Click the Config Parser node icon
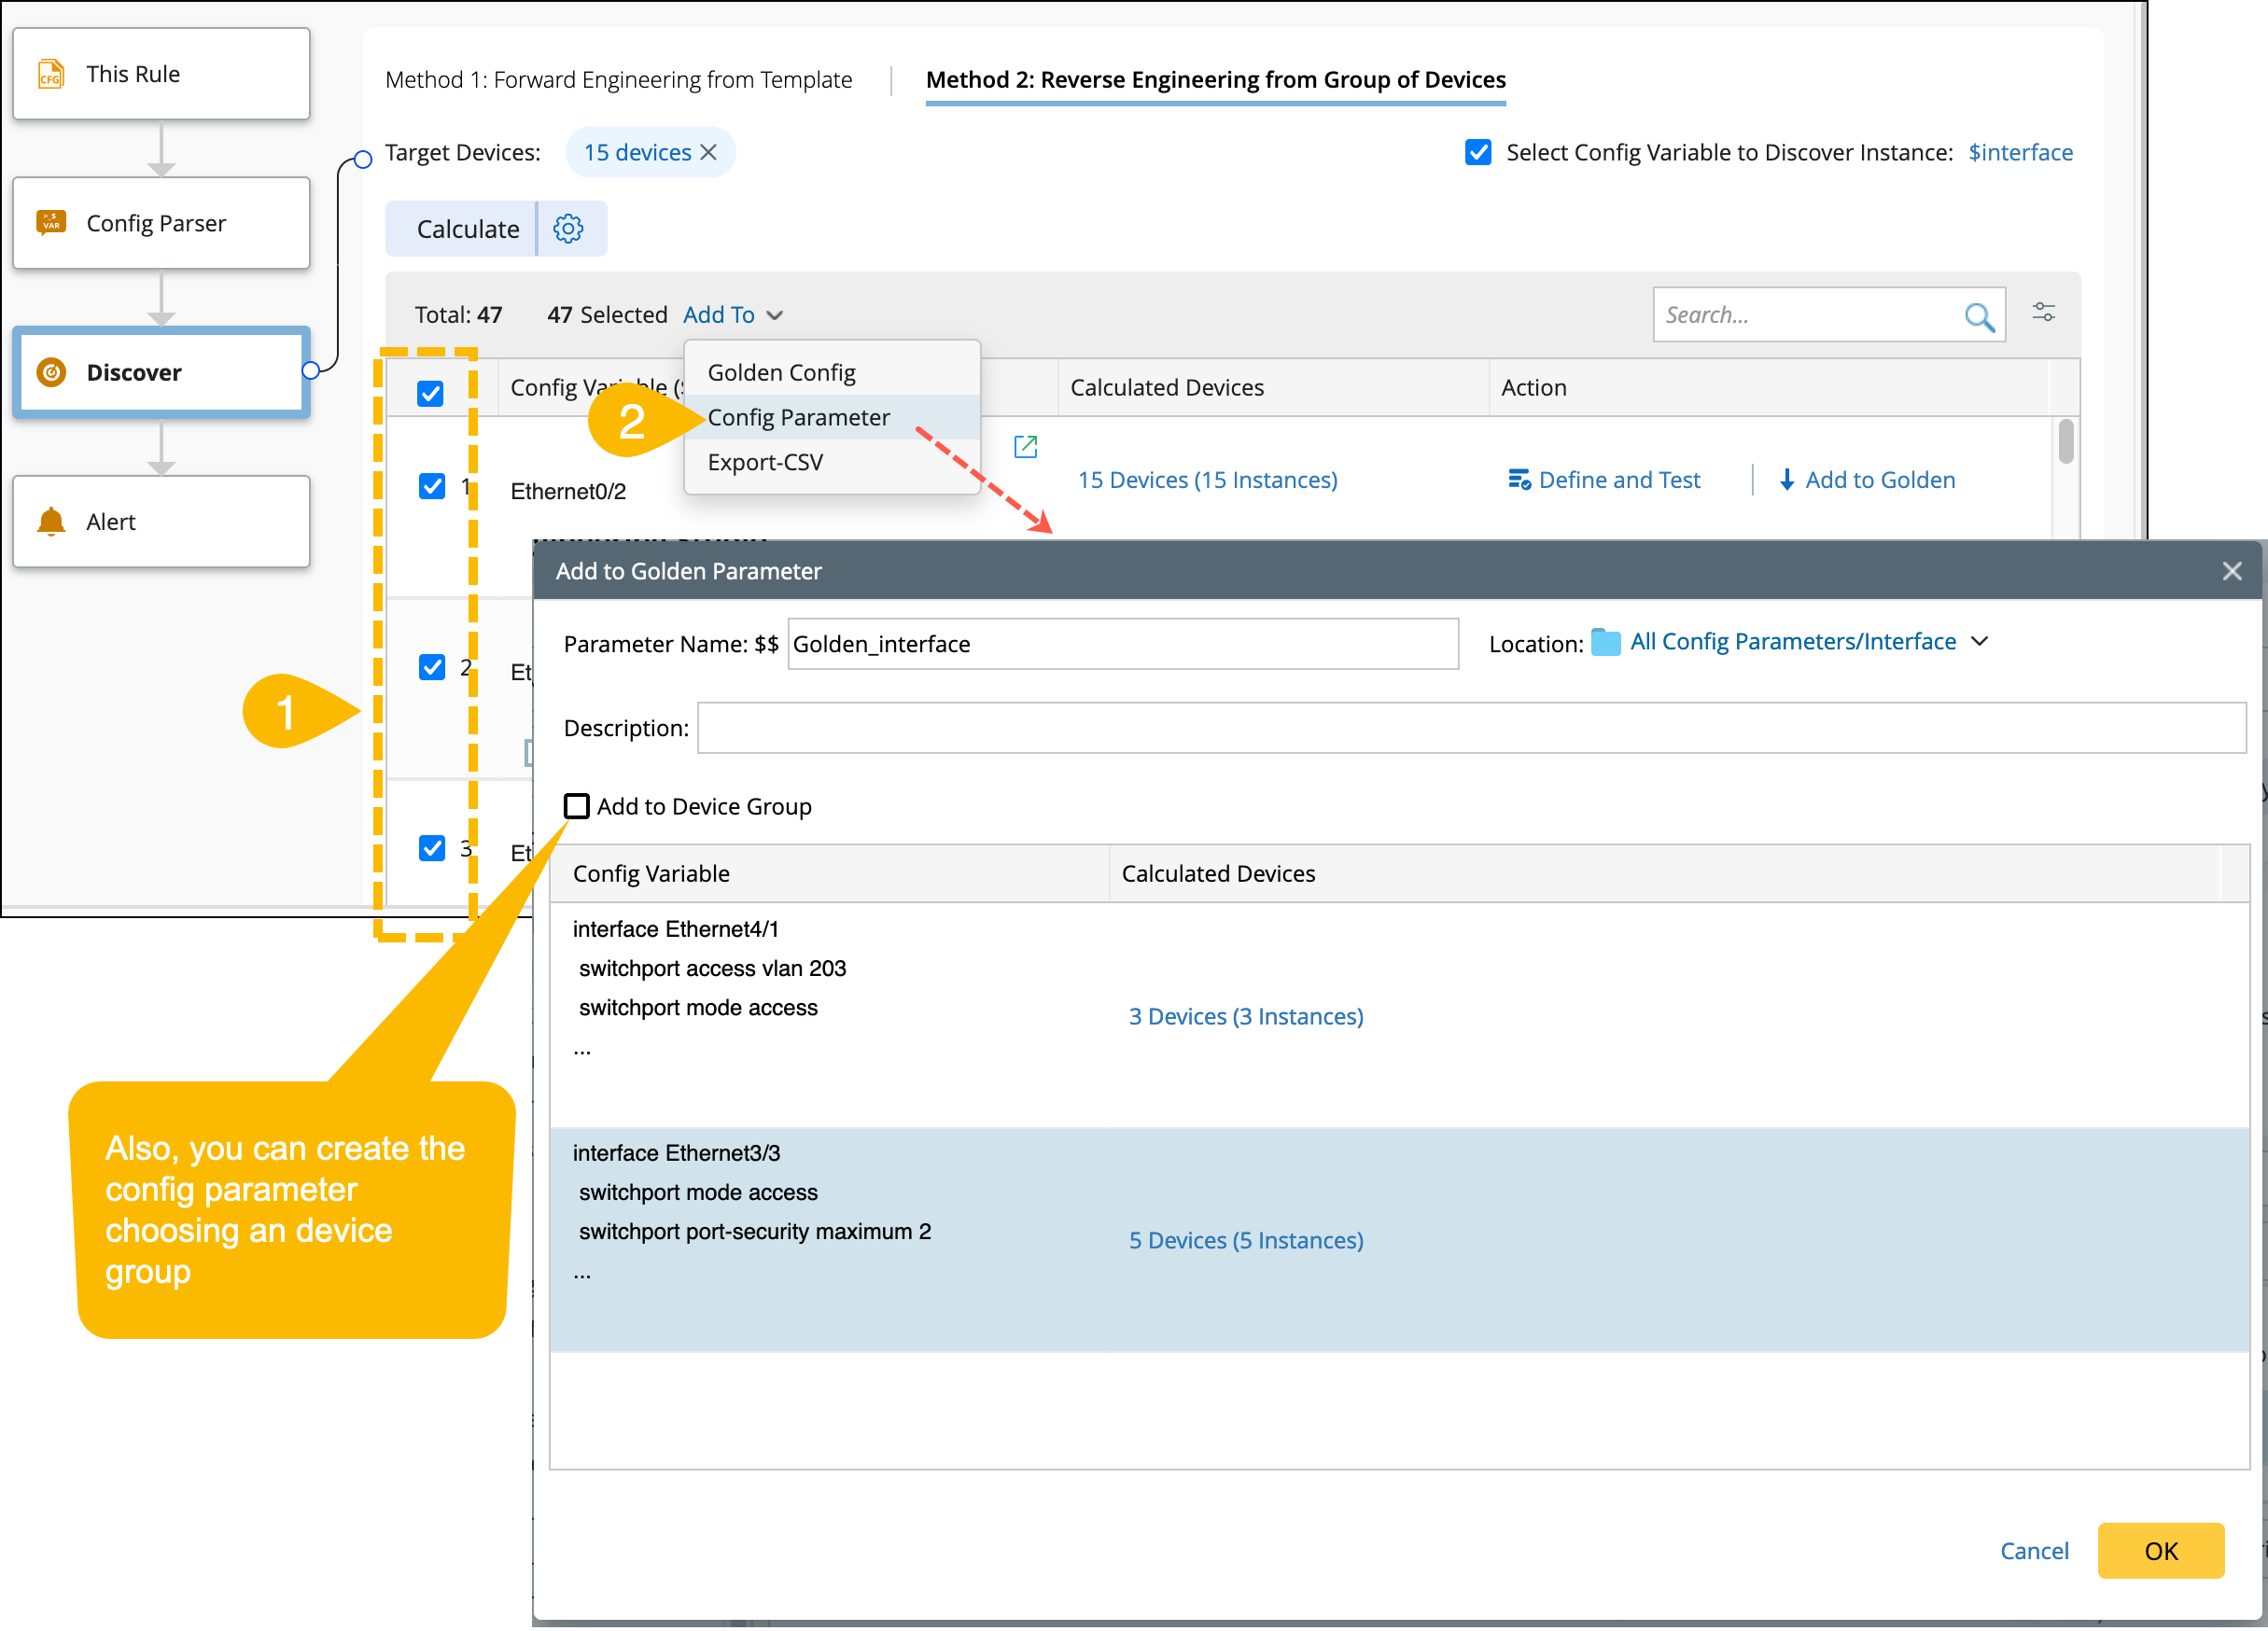 coord(51,222)
